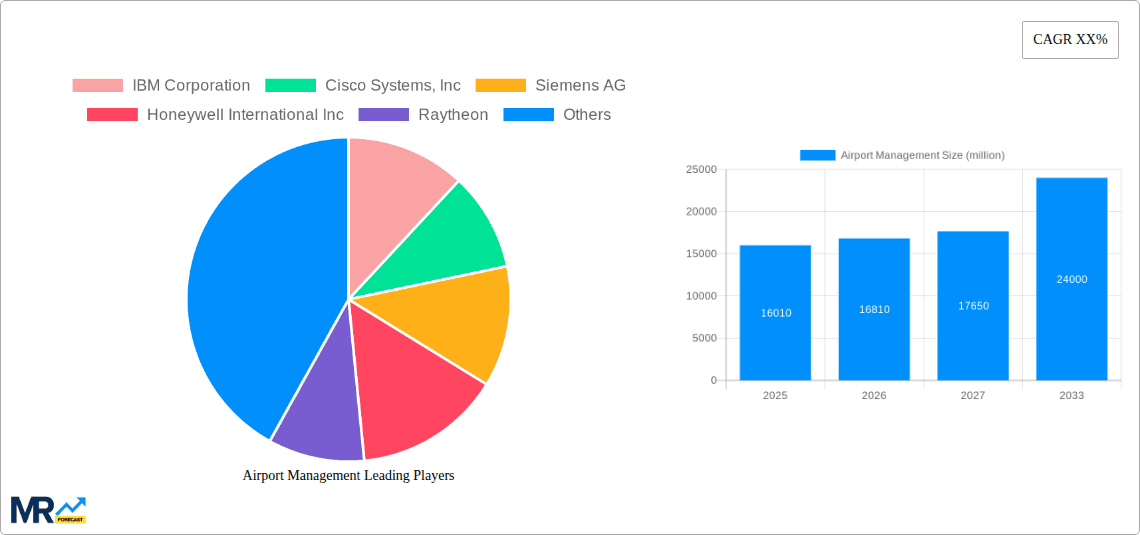1140x535 pixels.
Task: Click the 0 y-axis label
Action: [713, 380]
